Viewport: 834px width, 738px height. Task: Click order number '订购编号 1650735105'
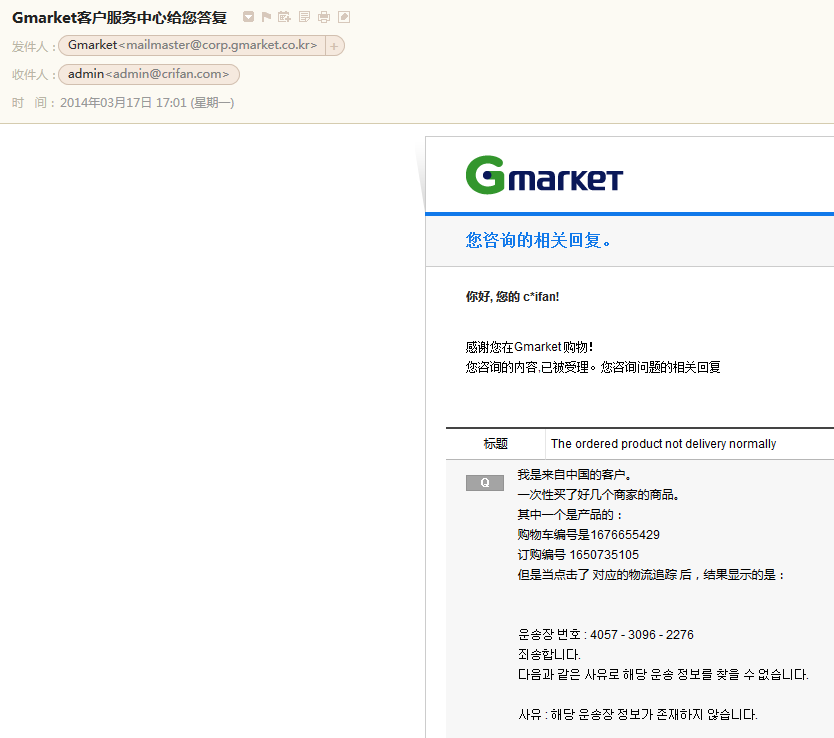tap(578, 555)
